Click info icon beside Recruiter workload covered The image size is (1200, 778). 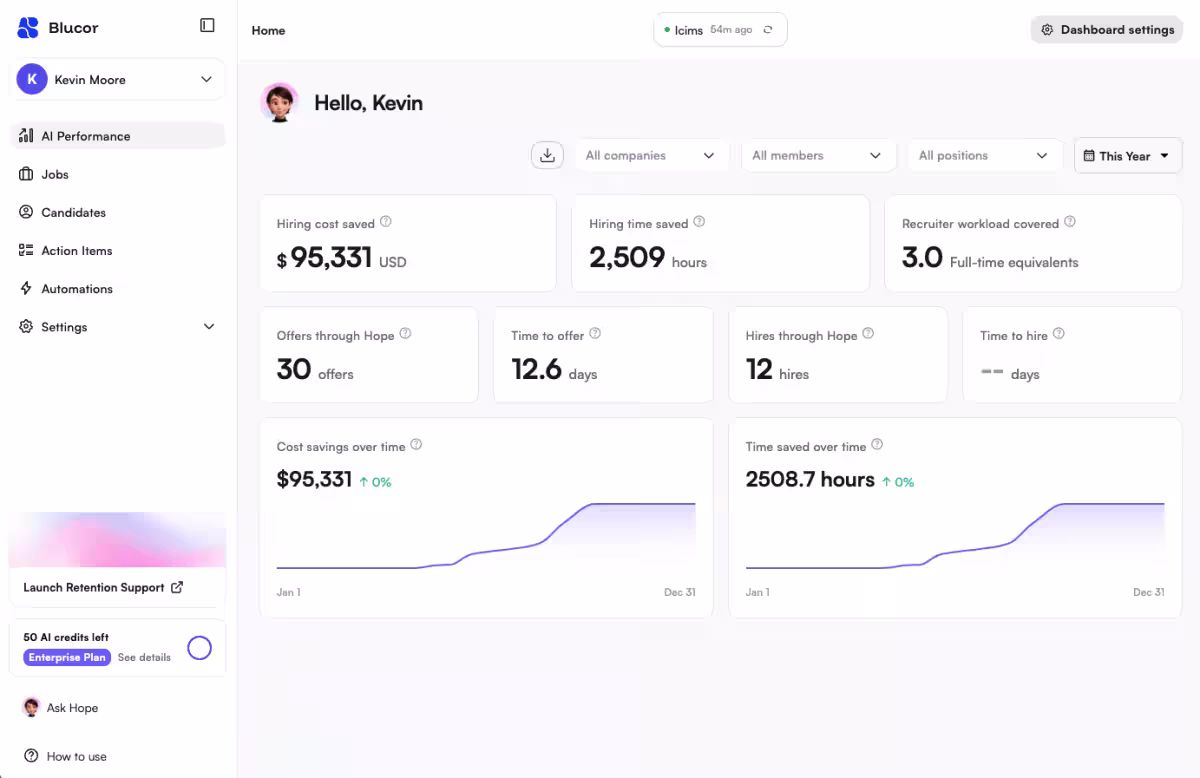point(1070,222)
